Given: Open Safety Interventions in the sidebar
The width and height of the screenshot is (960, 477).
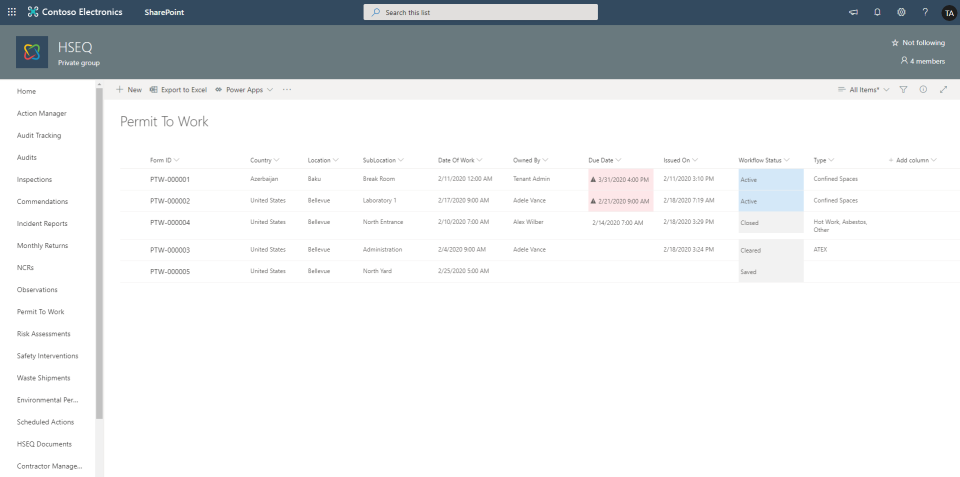Looking at the screenshot, I should pos(48,356).
